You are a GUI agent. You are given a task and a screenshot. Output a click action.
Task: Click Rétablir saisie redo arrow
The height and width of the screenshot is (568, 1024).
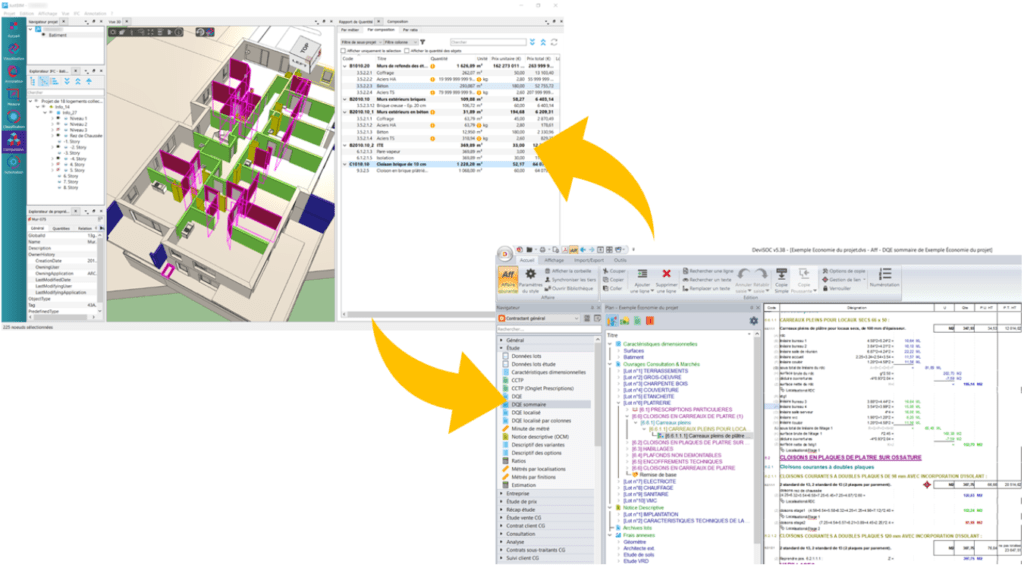(760, 274)
